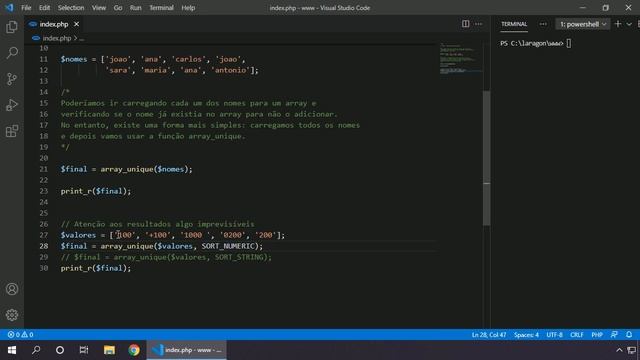Click the VS Code index.php taskbar button
This screenshot has width=640, height=360.
pyautogui.click(x=187, y=350)
